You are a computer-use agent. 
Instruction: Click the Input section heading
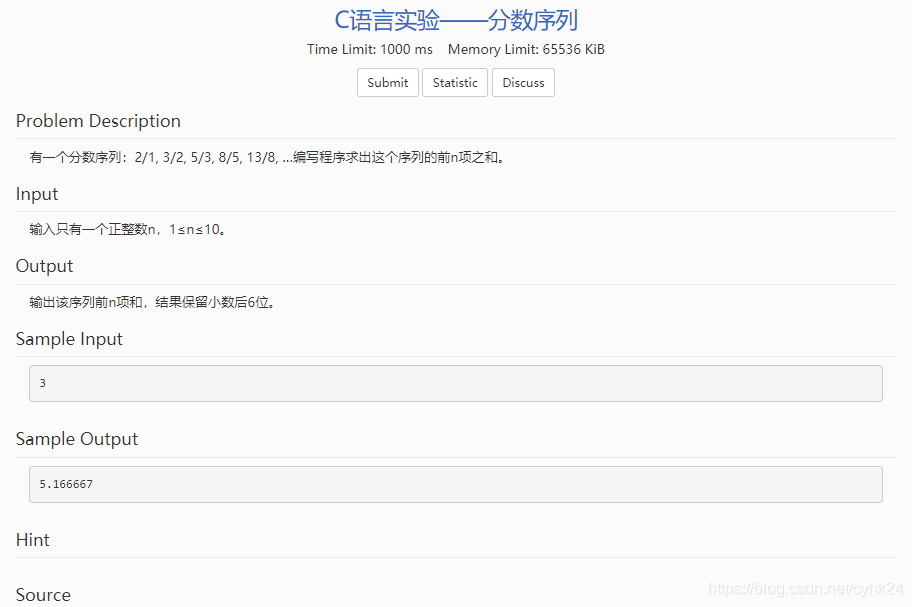point(37,193)
